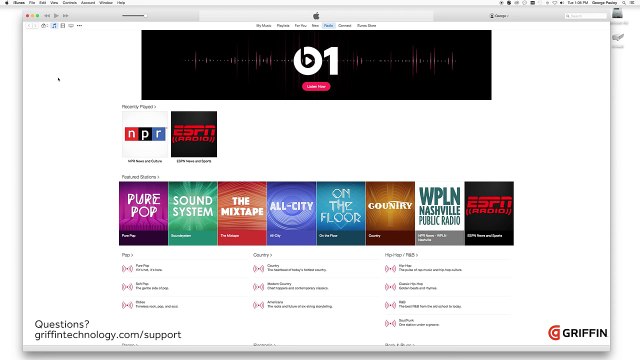Open the Country featured station tile
640x360 pixels.
pyautogui.click(x=390, y=213)
